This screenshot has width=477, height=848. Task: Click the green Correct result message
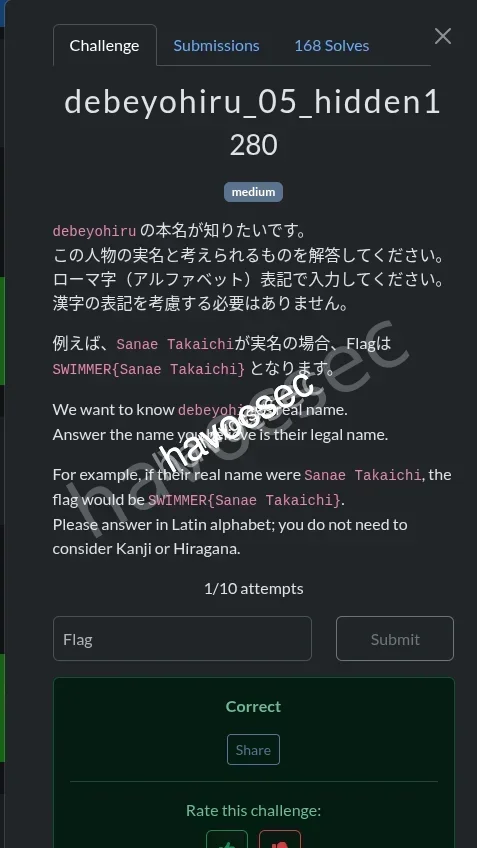[x=253, y=706]
